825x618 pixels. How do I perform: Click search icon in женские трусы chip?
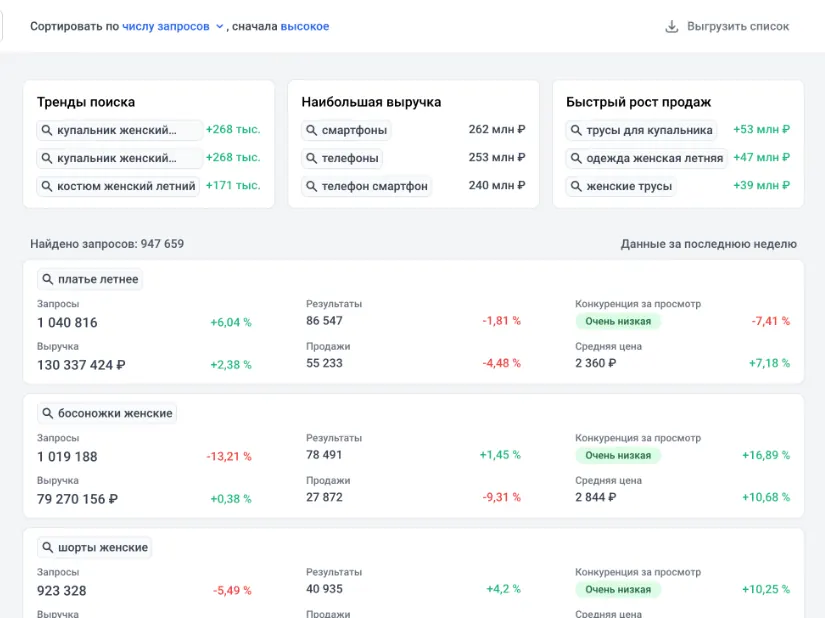(576, 186)
